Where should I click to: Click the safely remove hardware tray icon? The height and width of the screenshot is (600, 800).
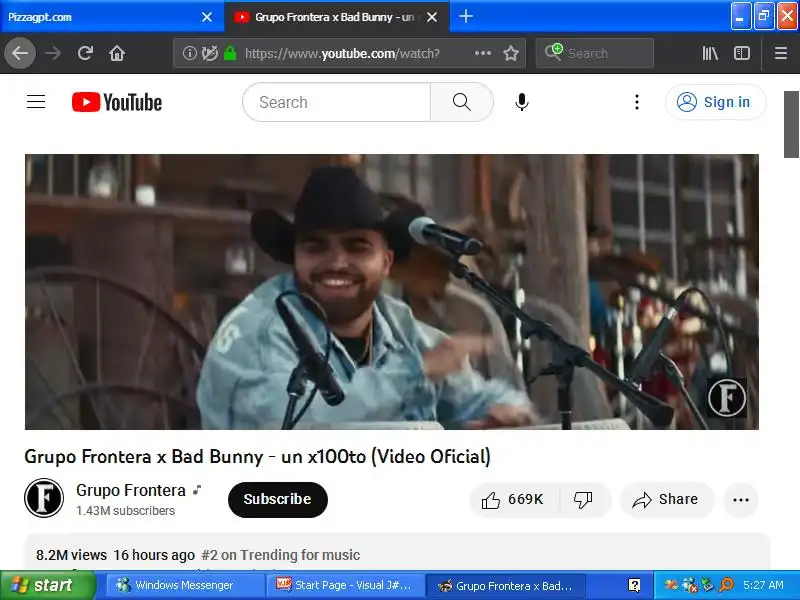pos(707,585)
